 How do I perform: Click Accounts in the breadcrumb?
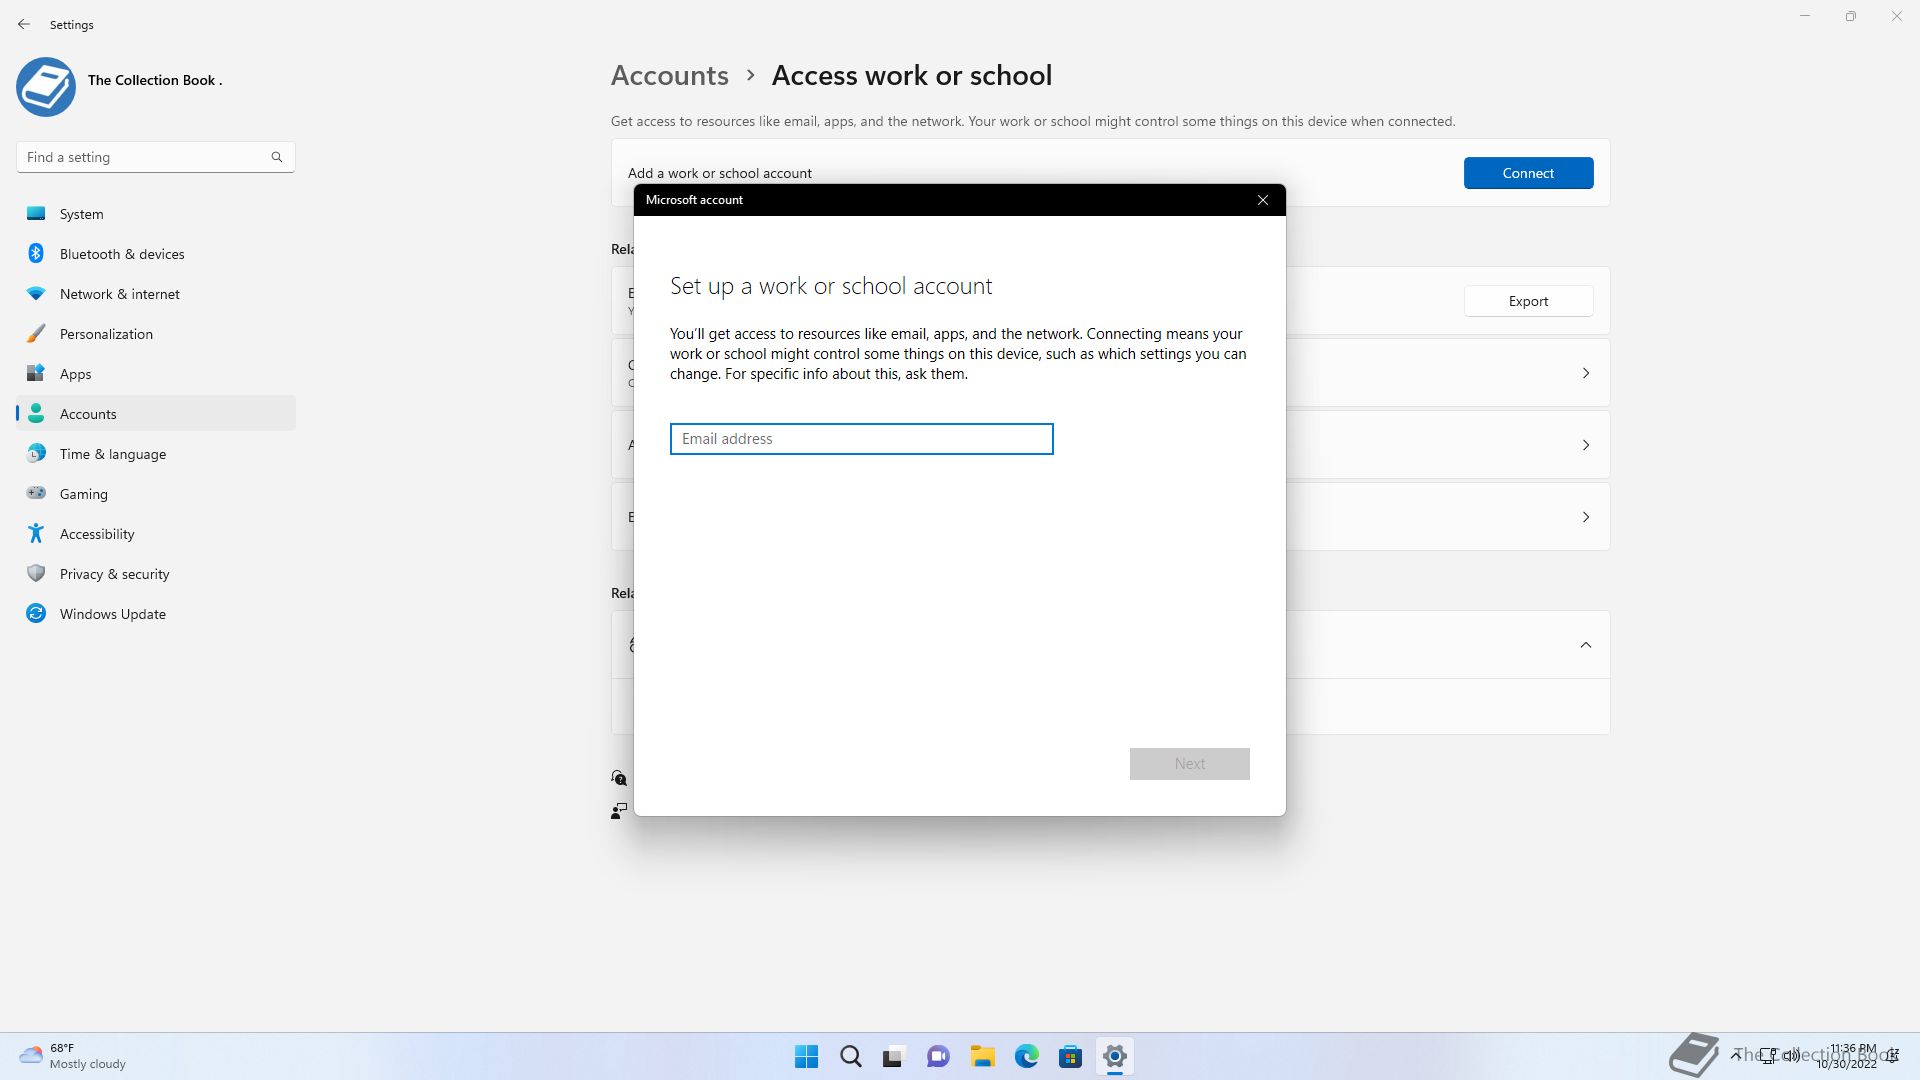coord(669,76)
